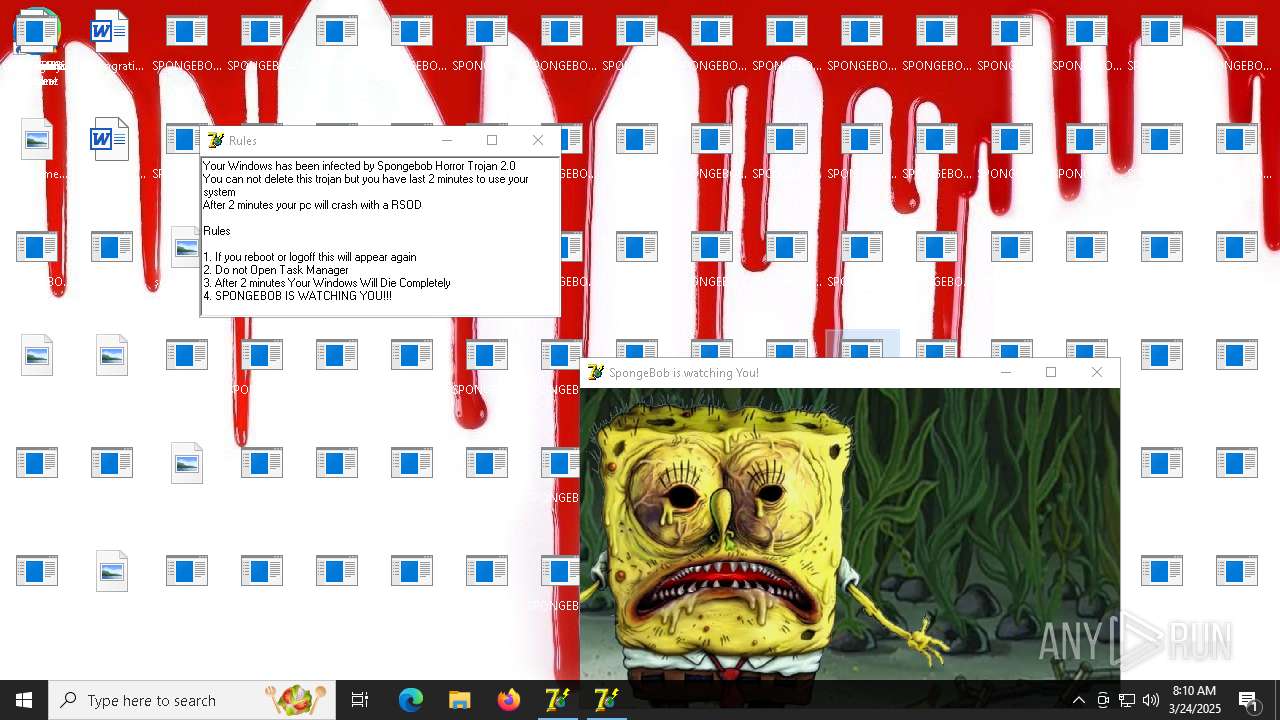Open the notification center icon
The height and width of the screenshot is (720, 1280).
tap(1249, 700)
